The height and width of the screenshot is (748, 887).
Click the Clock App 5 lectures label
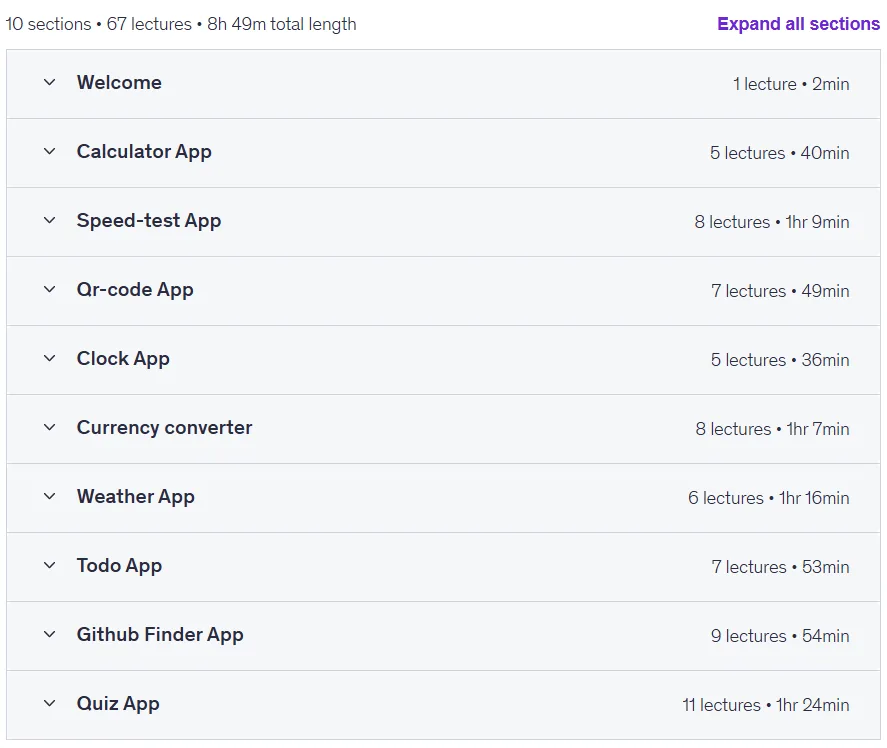click(748, 360)
